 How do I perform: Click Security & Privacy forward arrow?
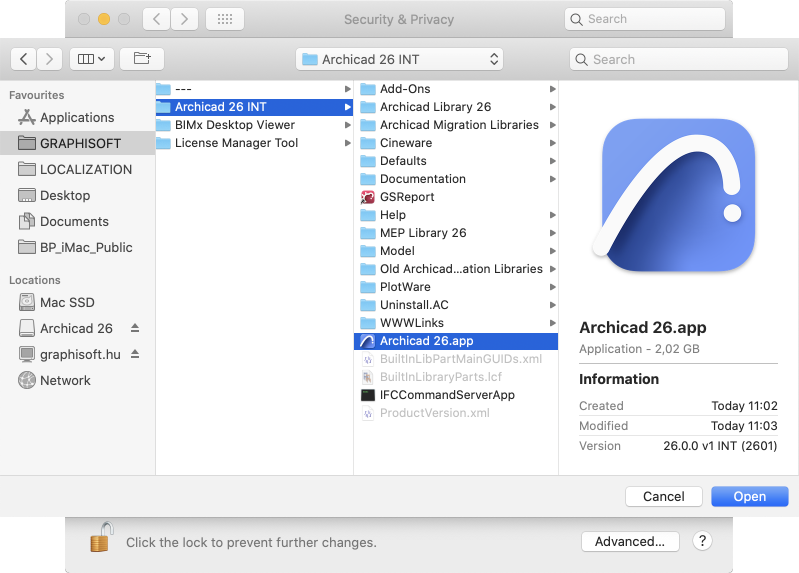(184, 19)
